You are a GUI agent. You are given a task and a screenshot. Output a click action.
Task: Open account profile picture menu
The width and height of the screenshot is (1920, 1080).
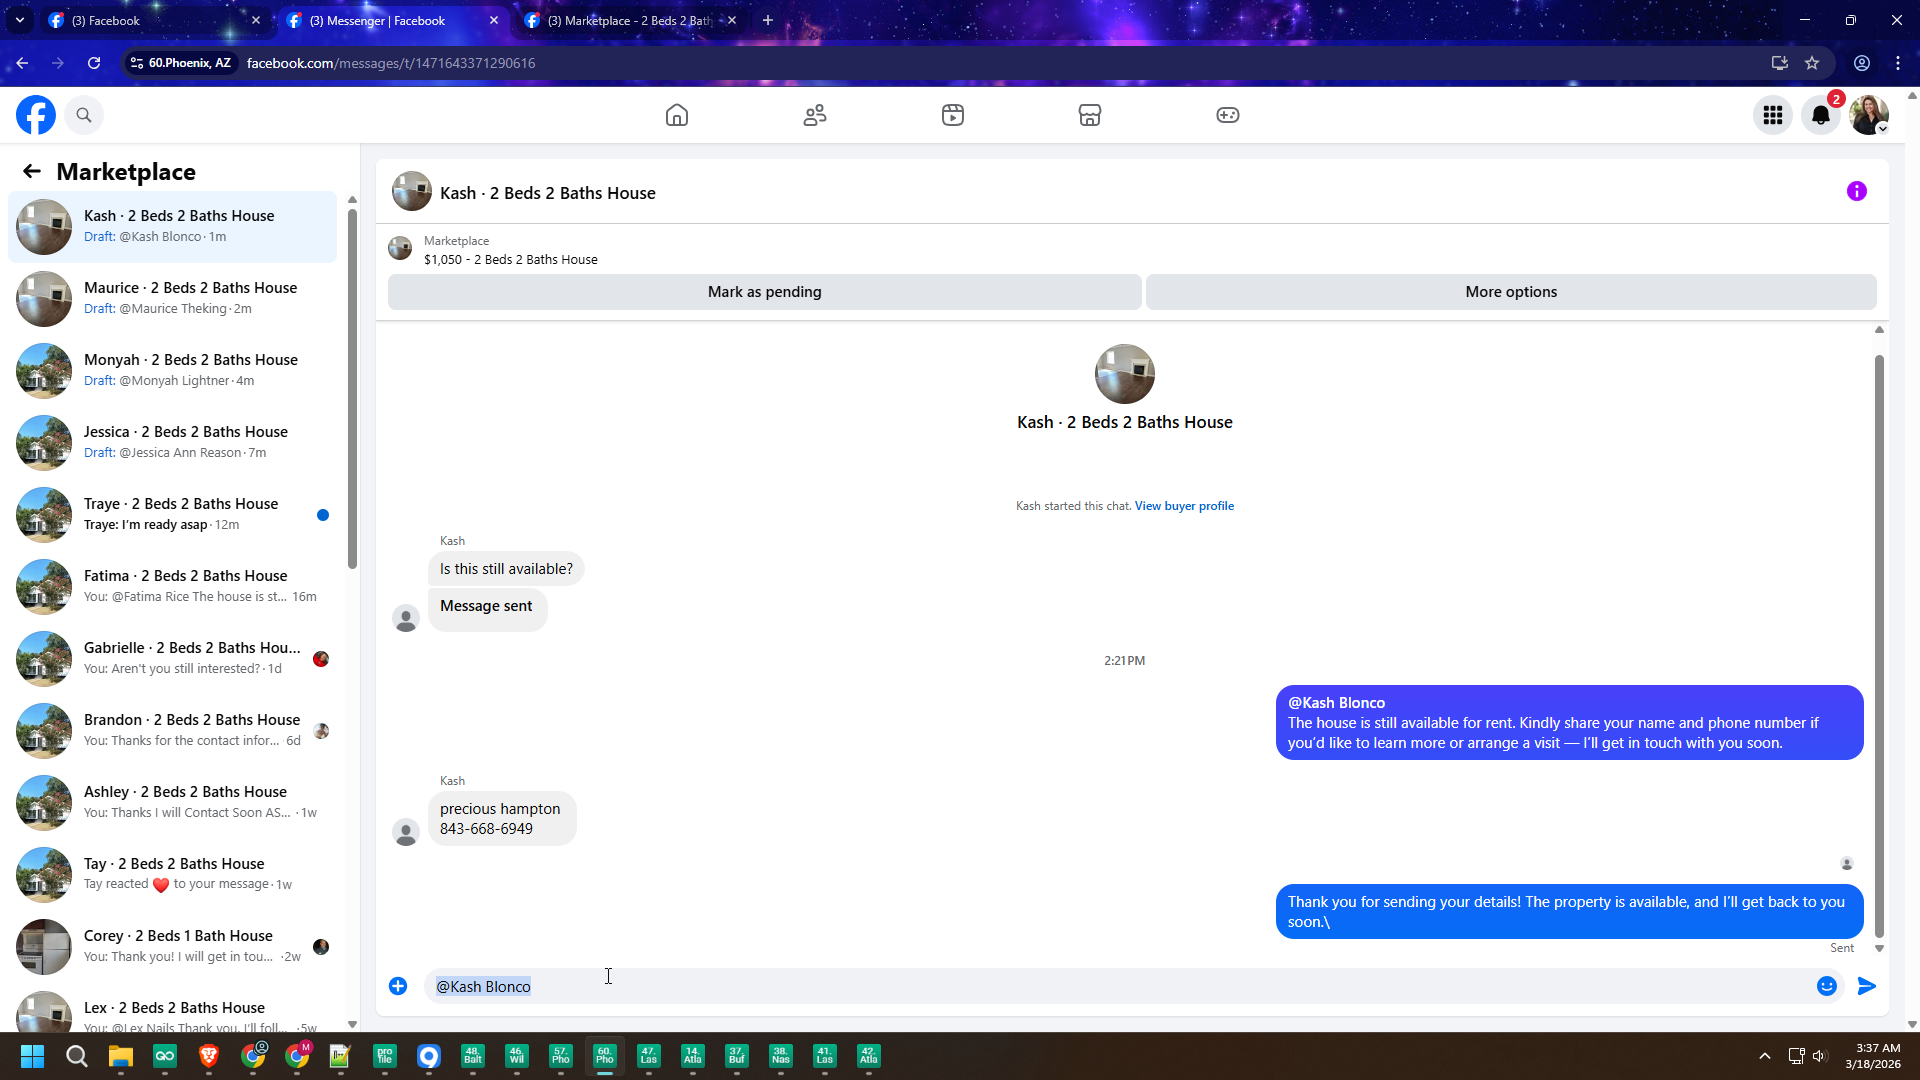(1869, 115)
